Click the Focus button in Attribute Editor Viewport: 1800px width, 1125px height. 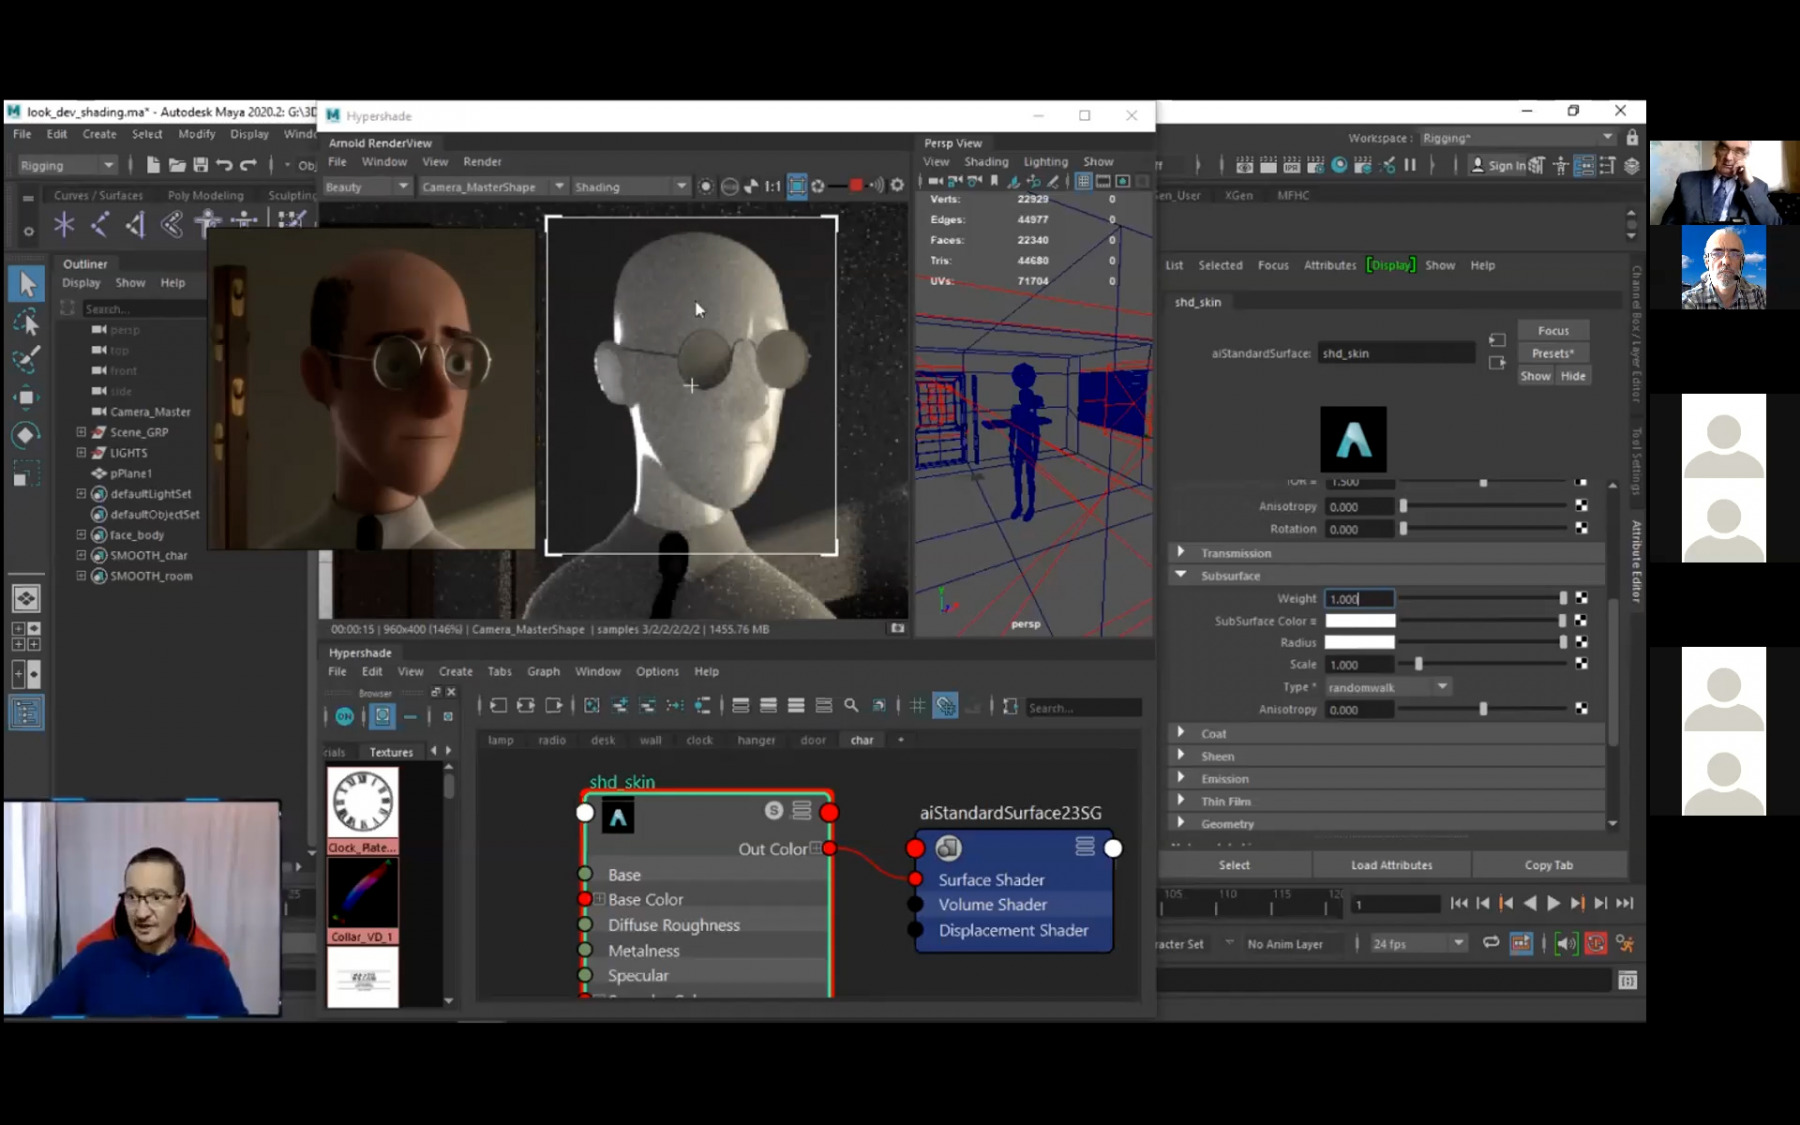pyautogui.click(x=1553, y=330)
